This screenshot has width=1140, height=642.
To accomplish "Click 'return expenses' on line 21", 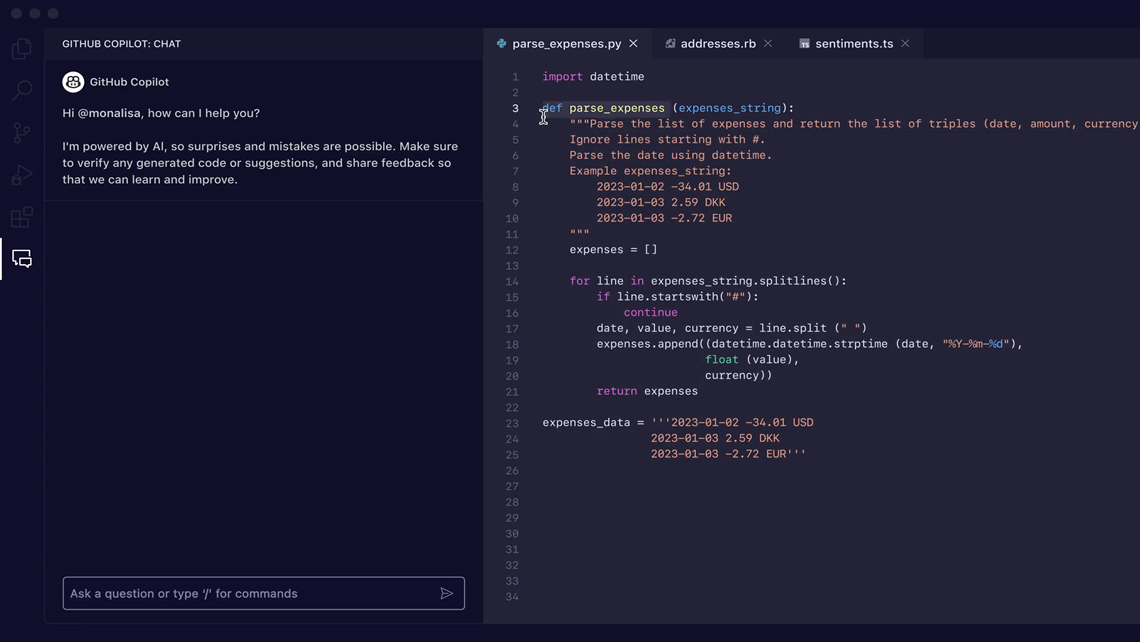I will click(647, 391).
